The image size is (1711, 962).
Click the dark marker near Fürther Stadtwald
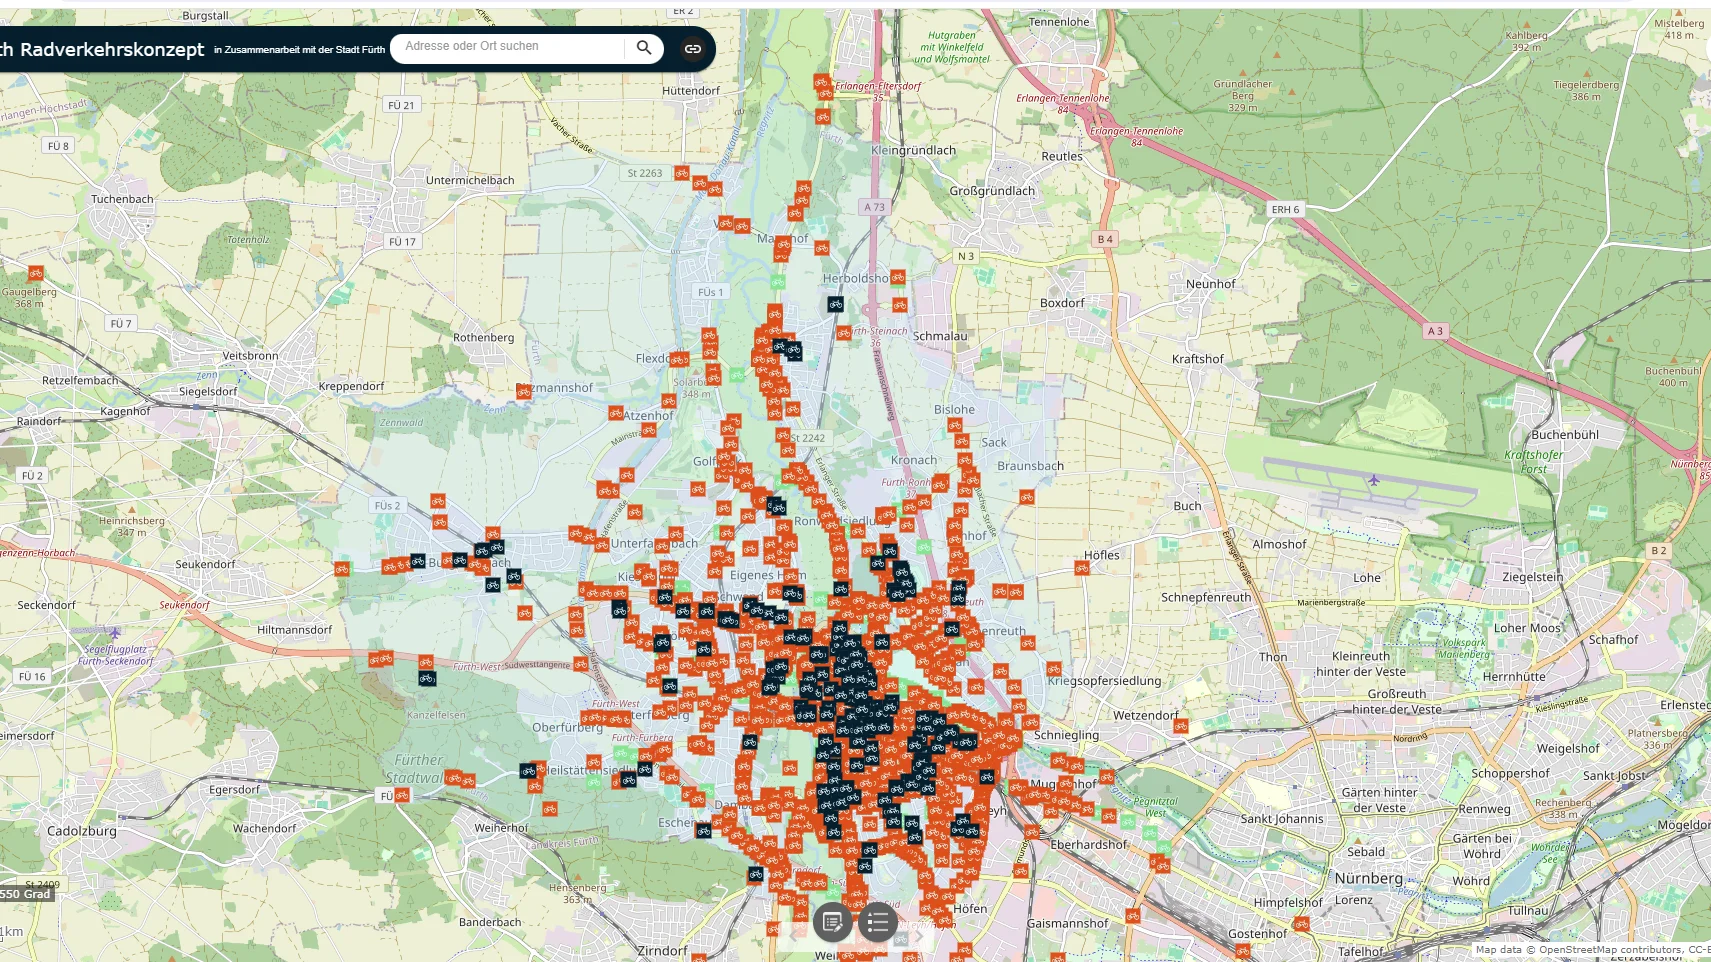[528, 771]
